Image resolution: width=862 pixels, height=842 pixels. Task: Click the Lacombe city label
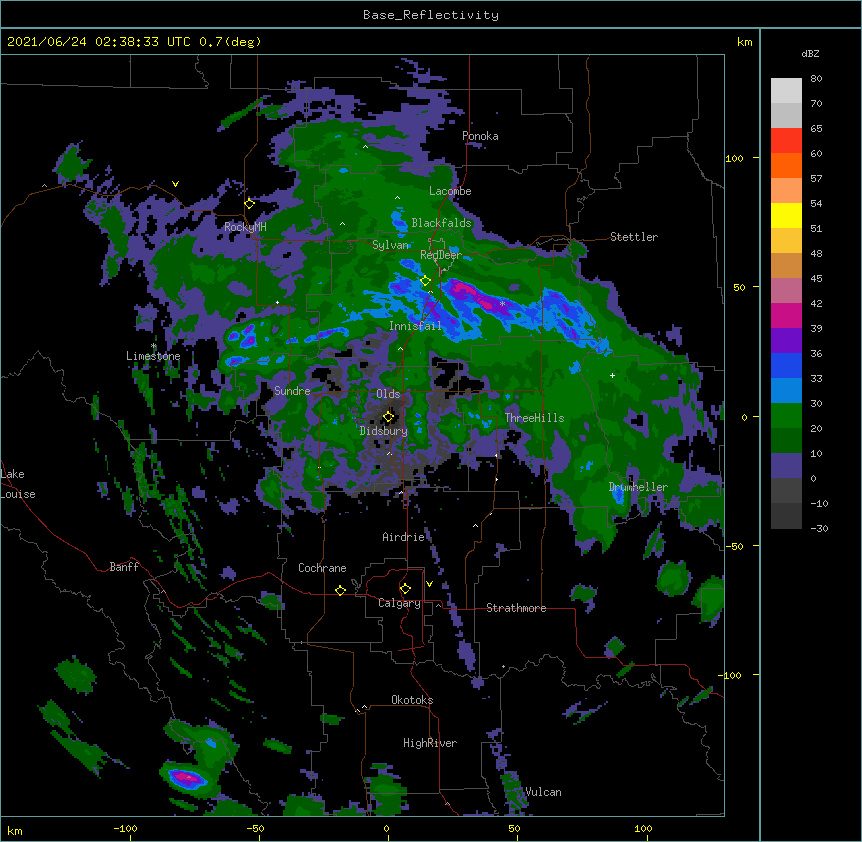pos(450,191)
